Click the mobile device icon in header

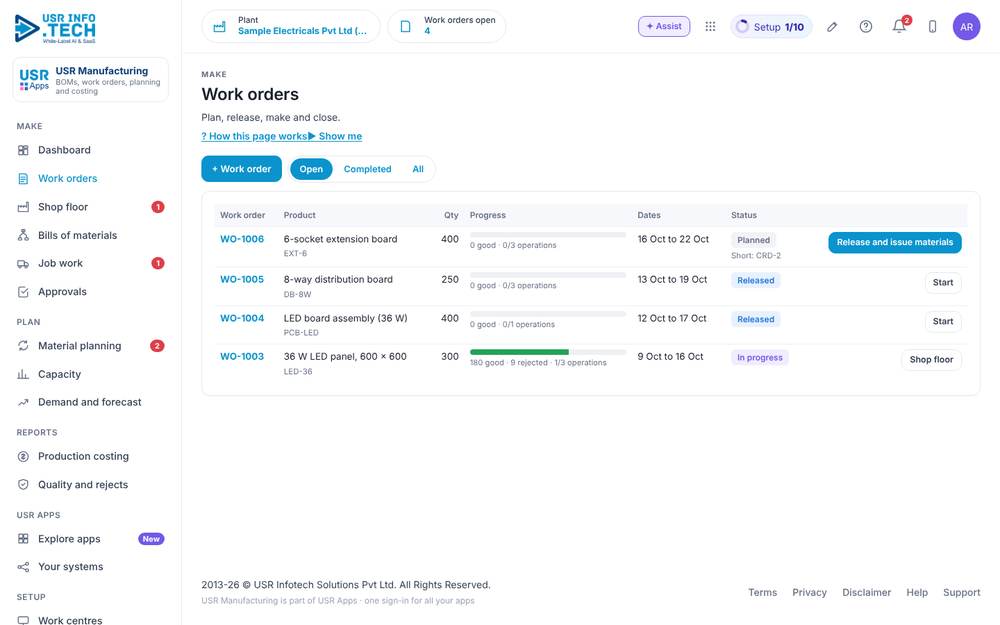932,26
